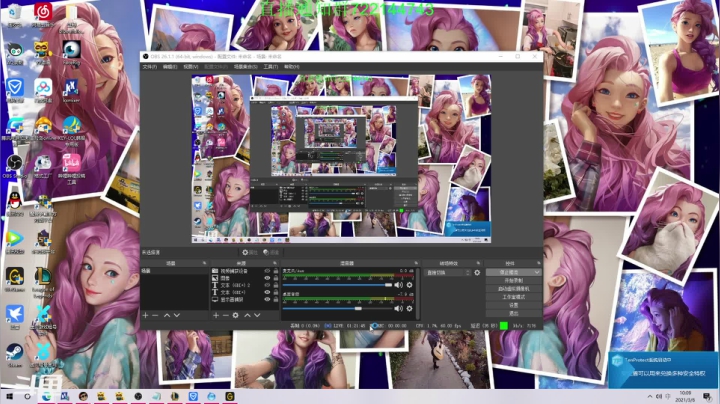Add a new source with the plus icon

pos(216,315)
